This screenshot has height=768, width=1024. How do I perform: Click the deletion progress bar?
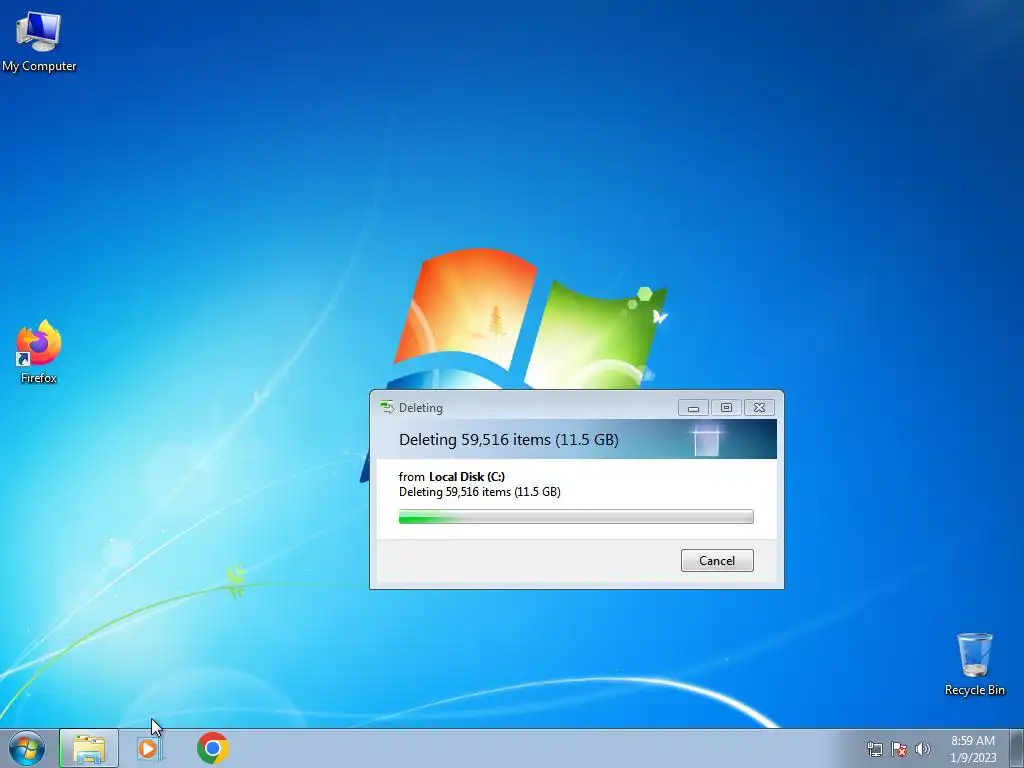tap(576, 517)
